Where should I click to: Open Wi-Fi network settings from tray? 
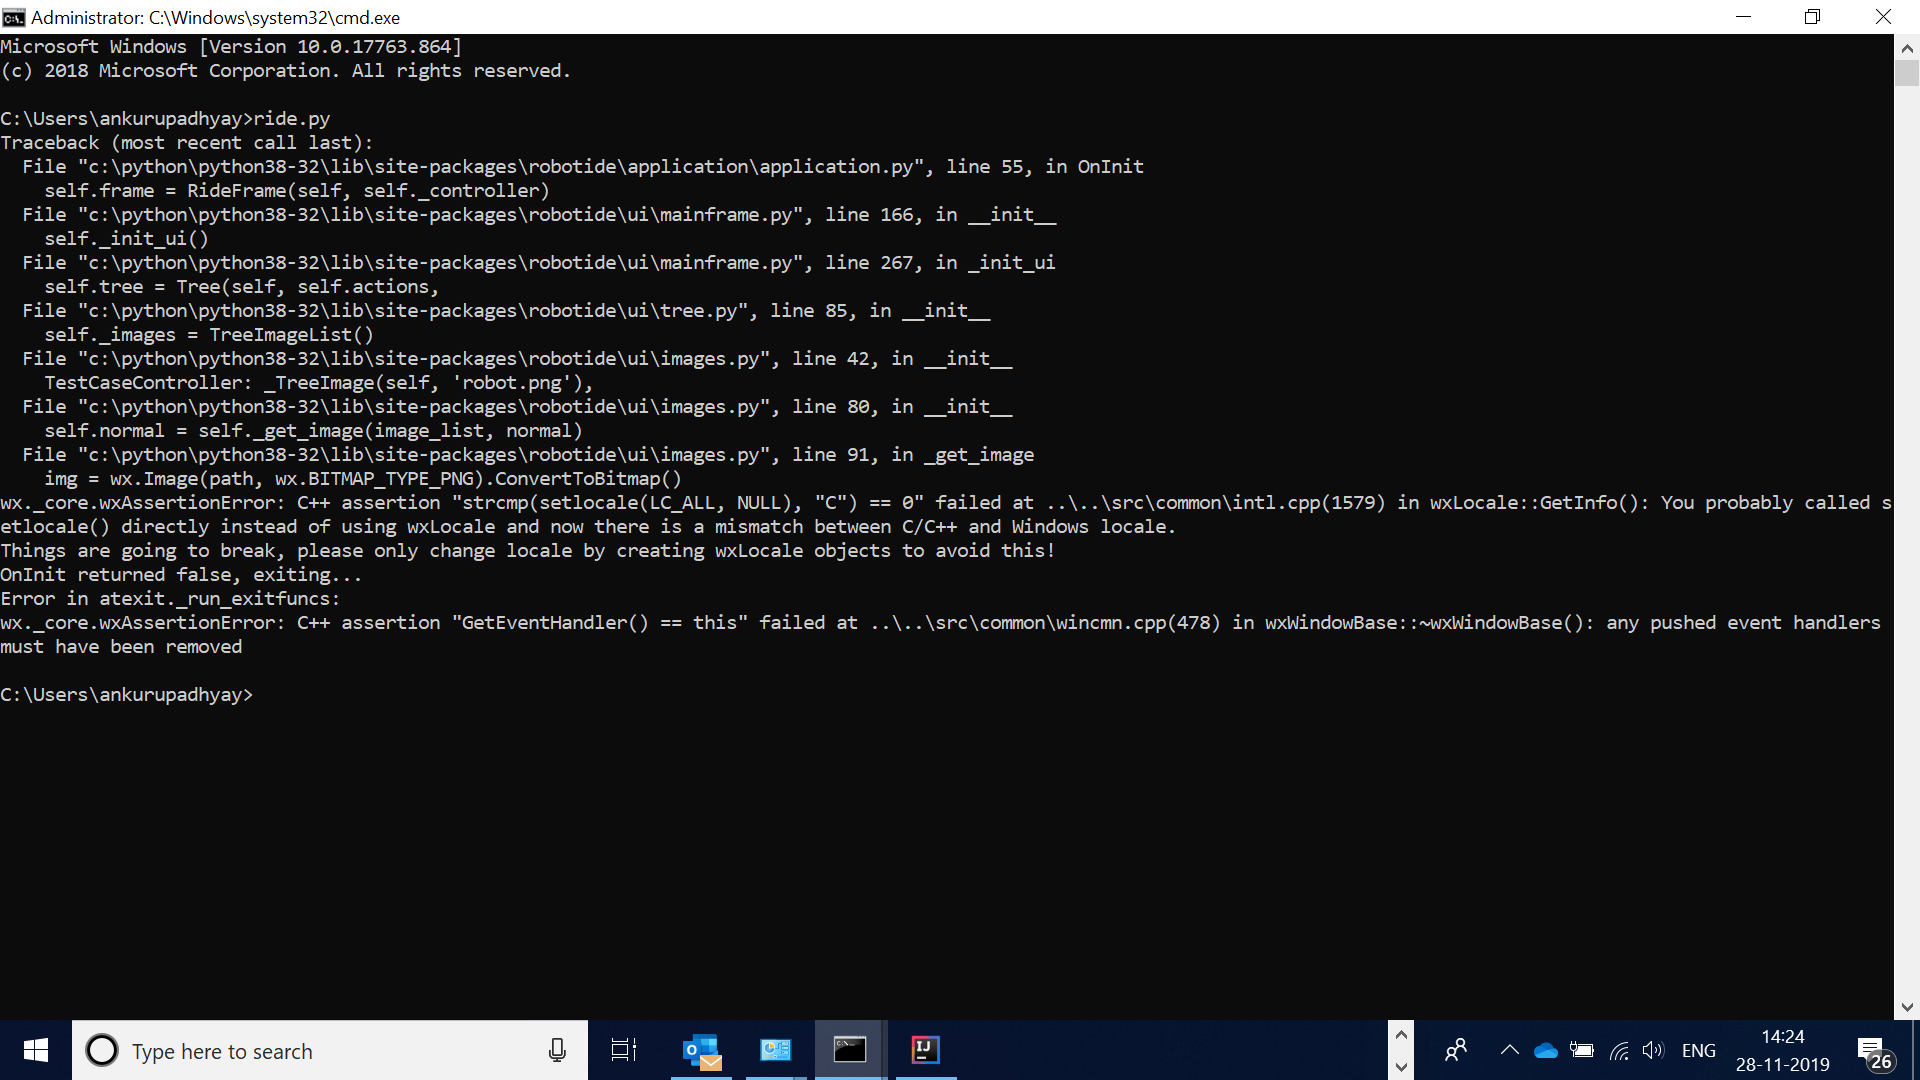tap(1620, 1050)
